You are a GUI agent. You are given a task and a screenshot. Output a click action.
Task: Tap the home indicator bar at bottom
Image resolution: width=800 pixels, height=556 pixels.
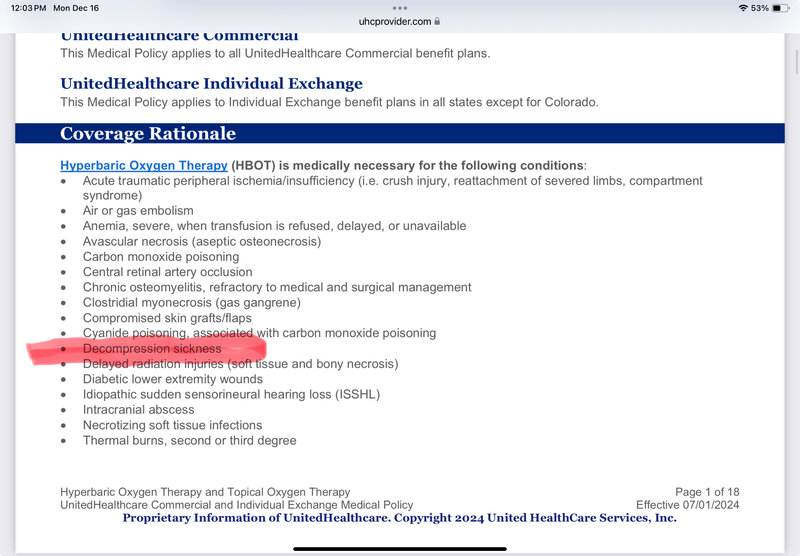[399, 548]
